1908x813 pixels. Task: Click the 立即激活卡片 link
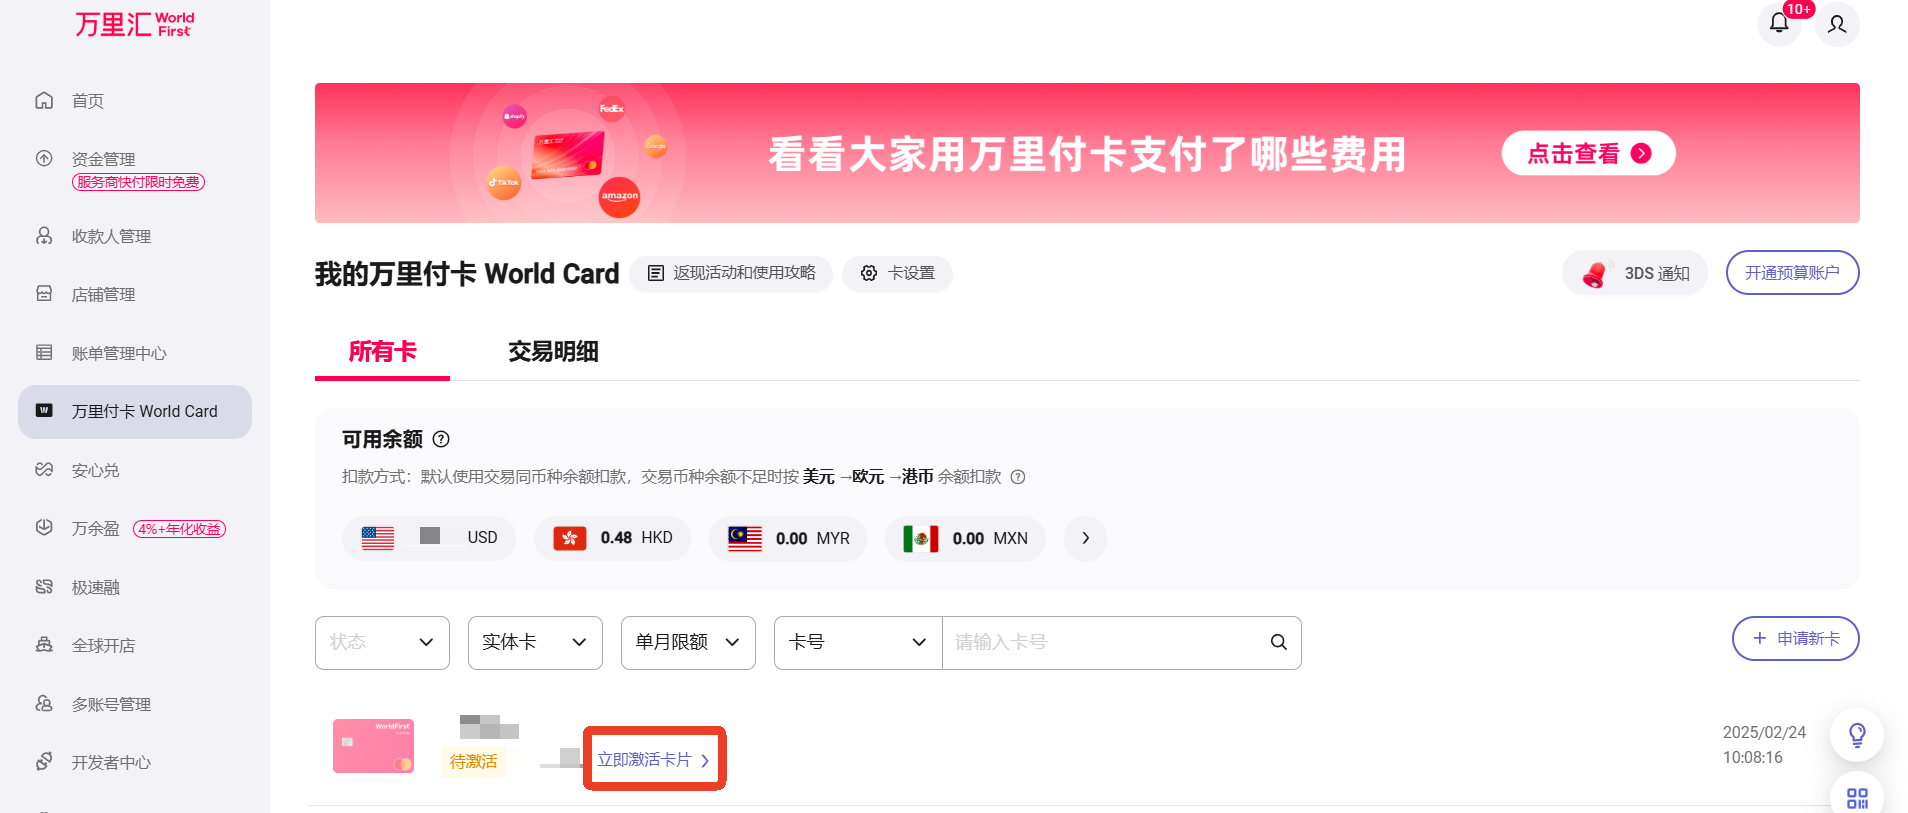pos(653,760)
